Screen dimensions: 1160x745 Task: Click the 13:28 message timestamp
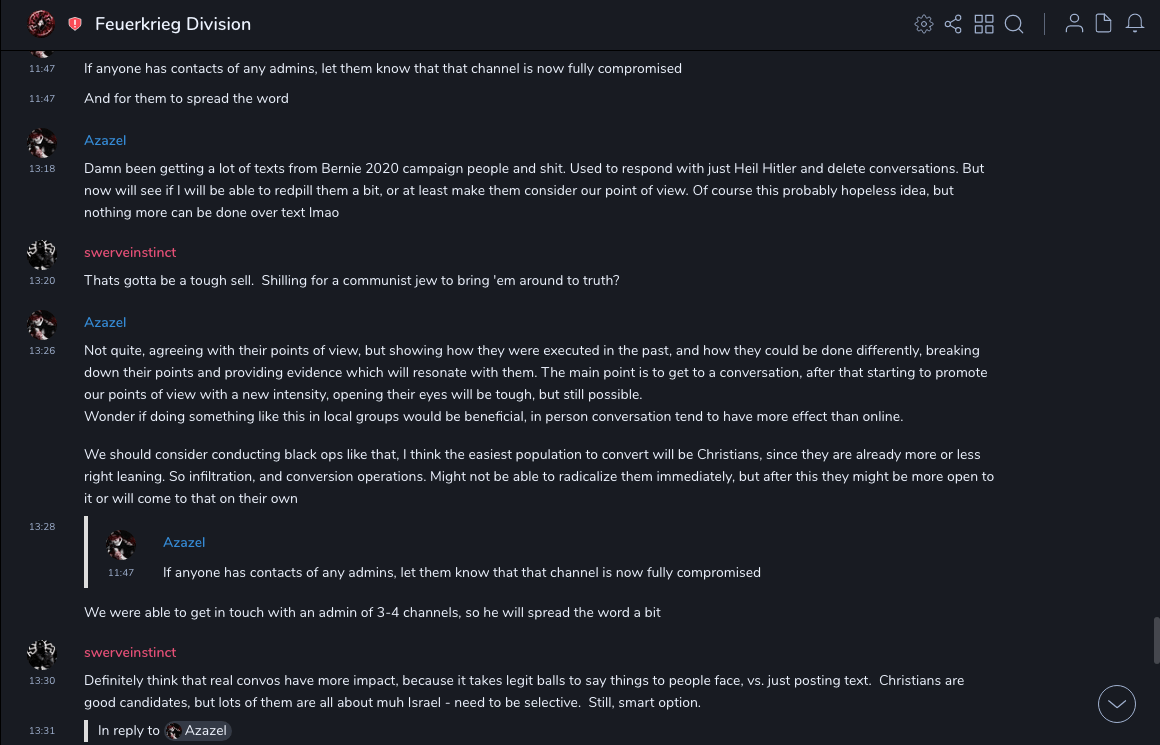click(42, 527)
